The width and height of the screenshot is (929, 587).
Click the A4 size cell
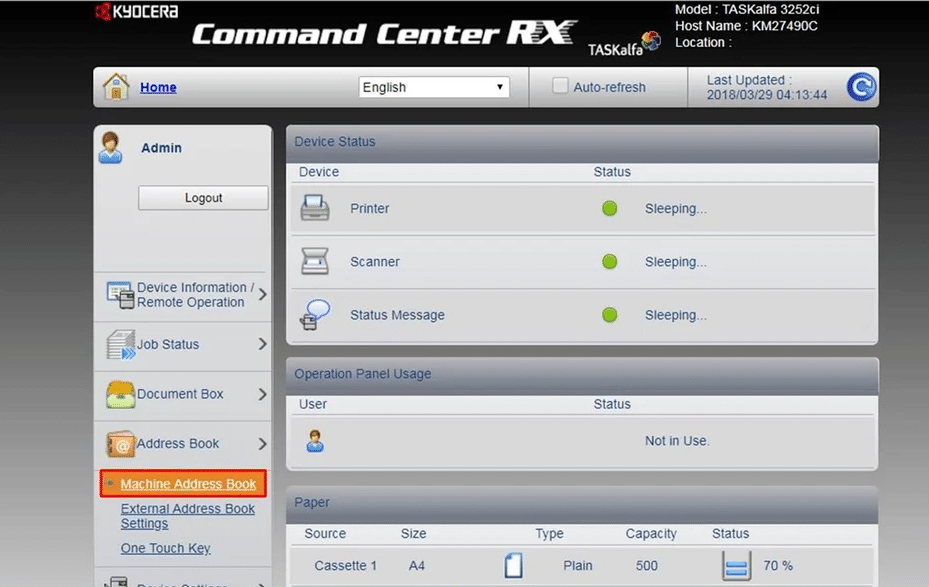tap(417, 566)
